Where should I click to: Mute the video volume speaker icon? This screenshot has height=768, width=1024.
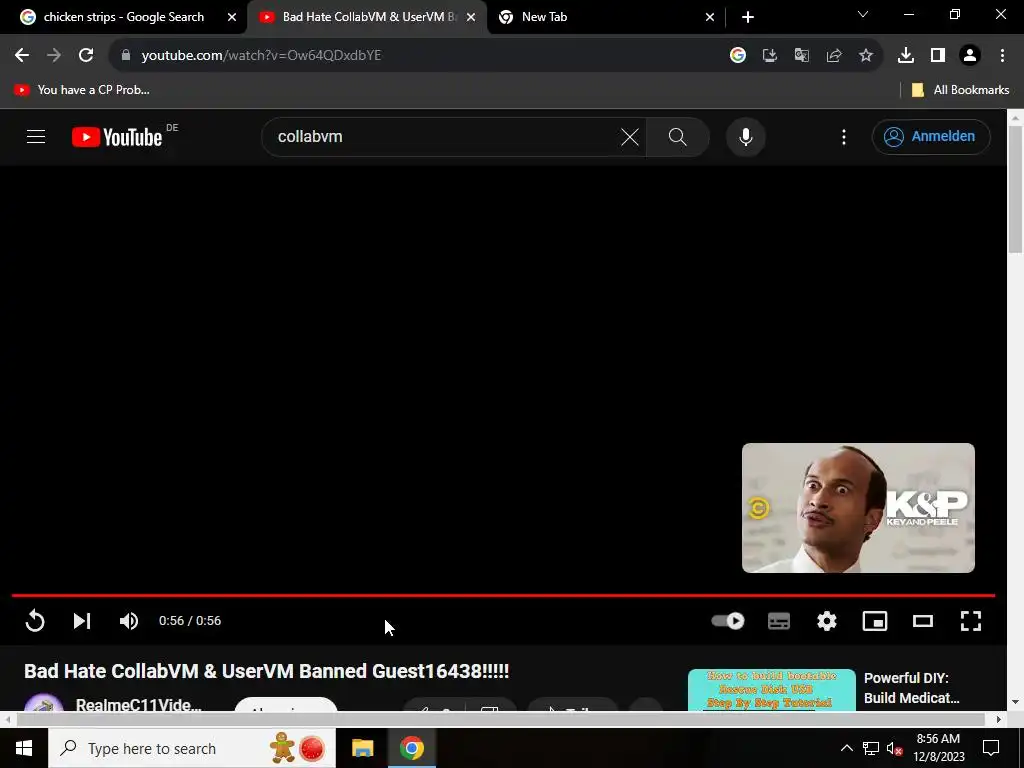pyautogui.click(x=129, y=621)
